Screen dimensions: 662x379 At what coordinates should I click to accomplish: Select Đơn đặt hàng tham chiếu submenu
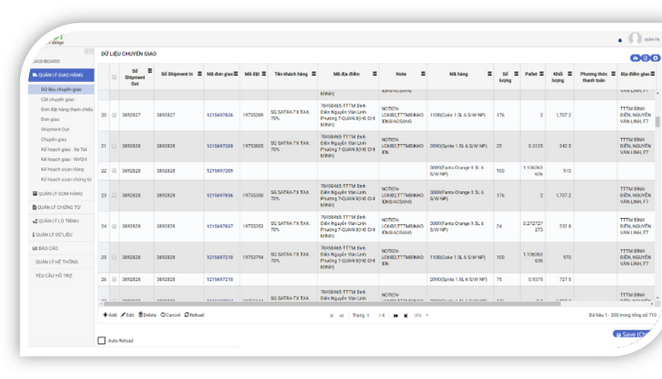point(67,109)
